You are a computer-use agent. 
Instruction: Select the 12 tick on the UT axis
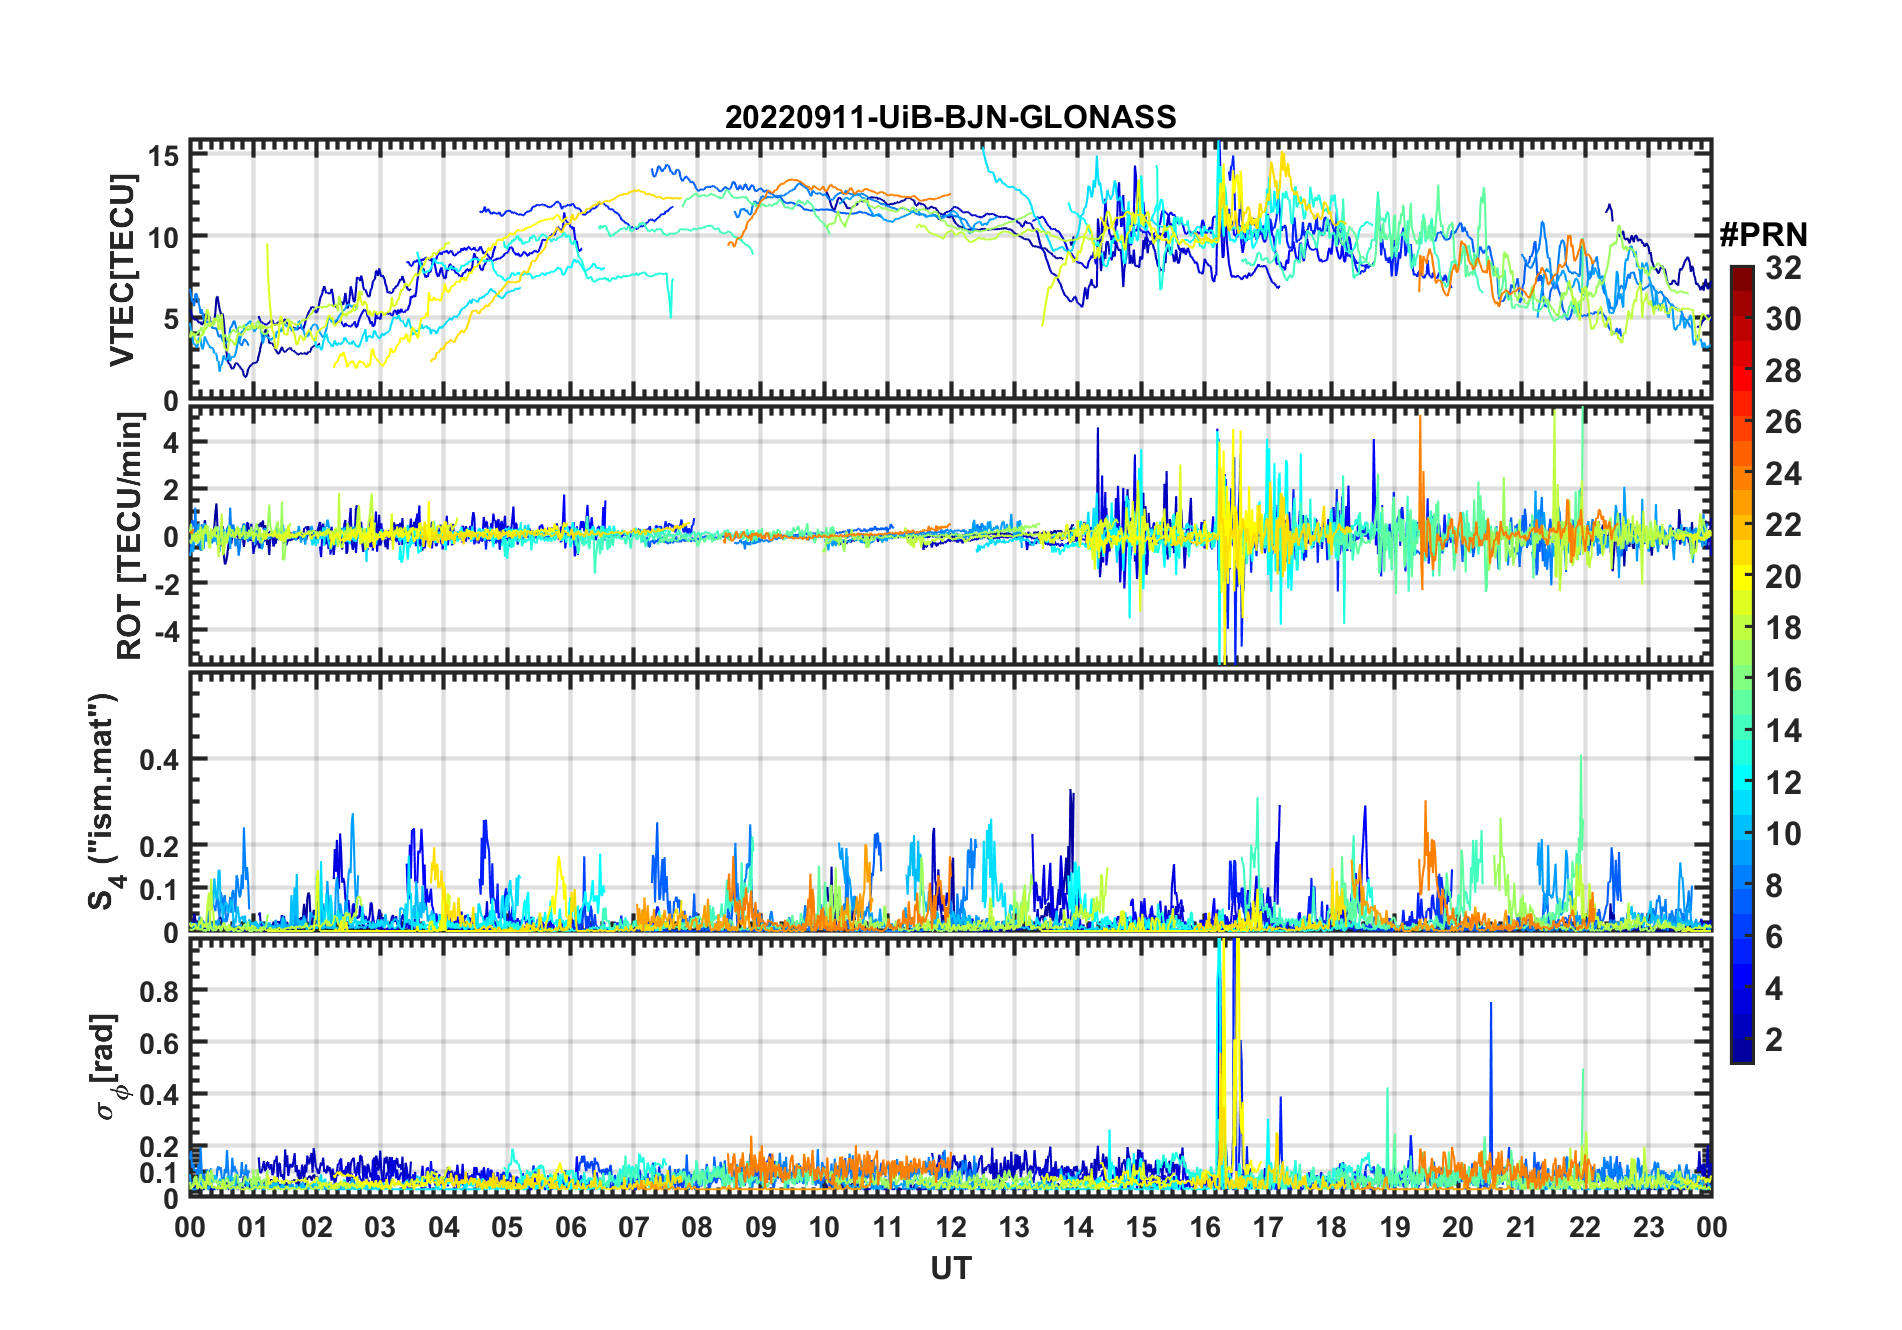(x=950, y=1227)
